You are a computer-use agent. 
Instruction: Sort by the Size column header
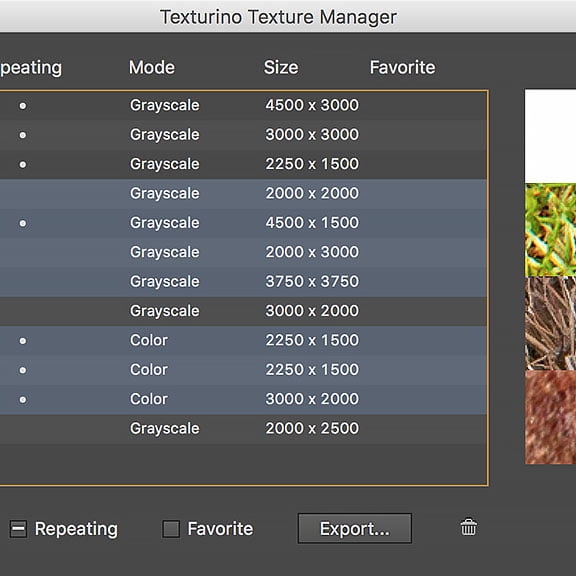[x=281, y=68]
